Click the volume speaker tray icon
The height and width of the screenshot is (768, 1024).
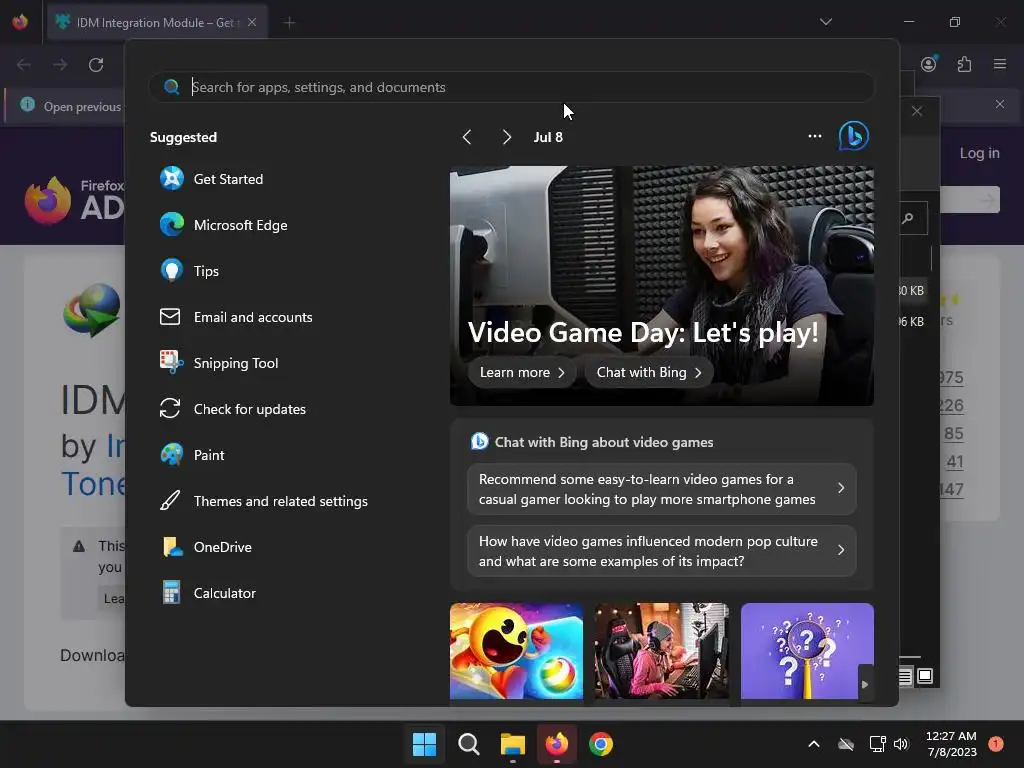tap(901, 744)
